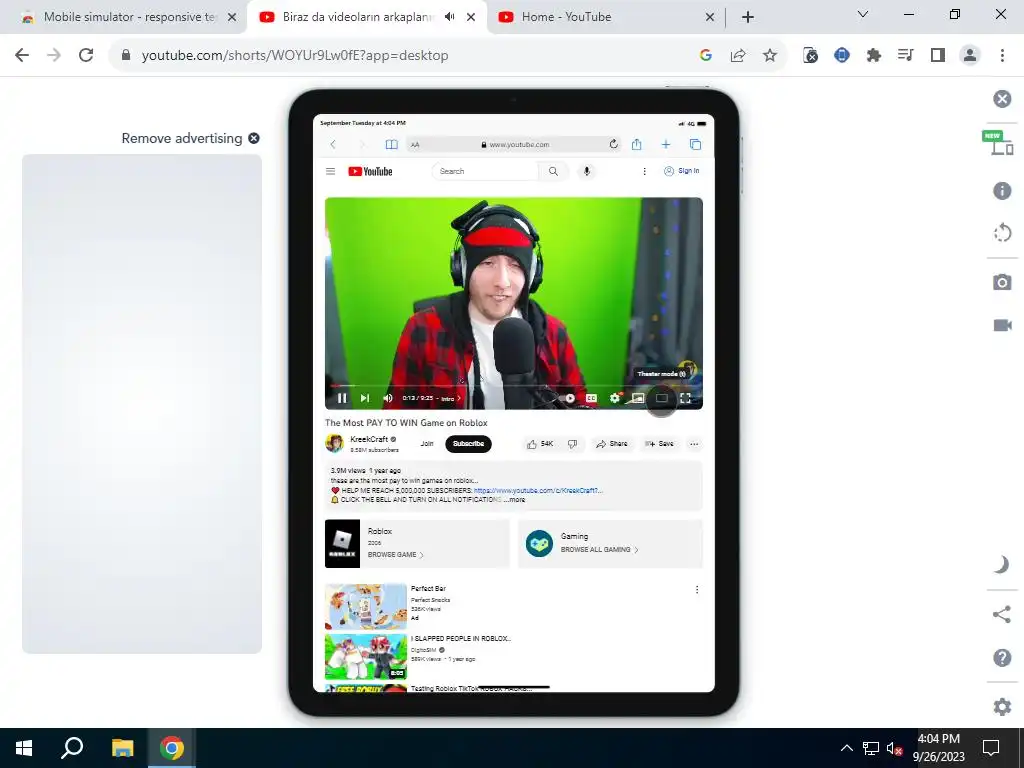The image size is (1024, 768).
Task: Focus the YouTube Search field
Action: 485,171
